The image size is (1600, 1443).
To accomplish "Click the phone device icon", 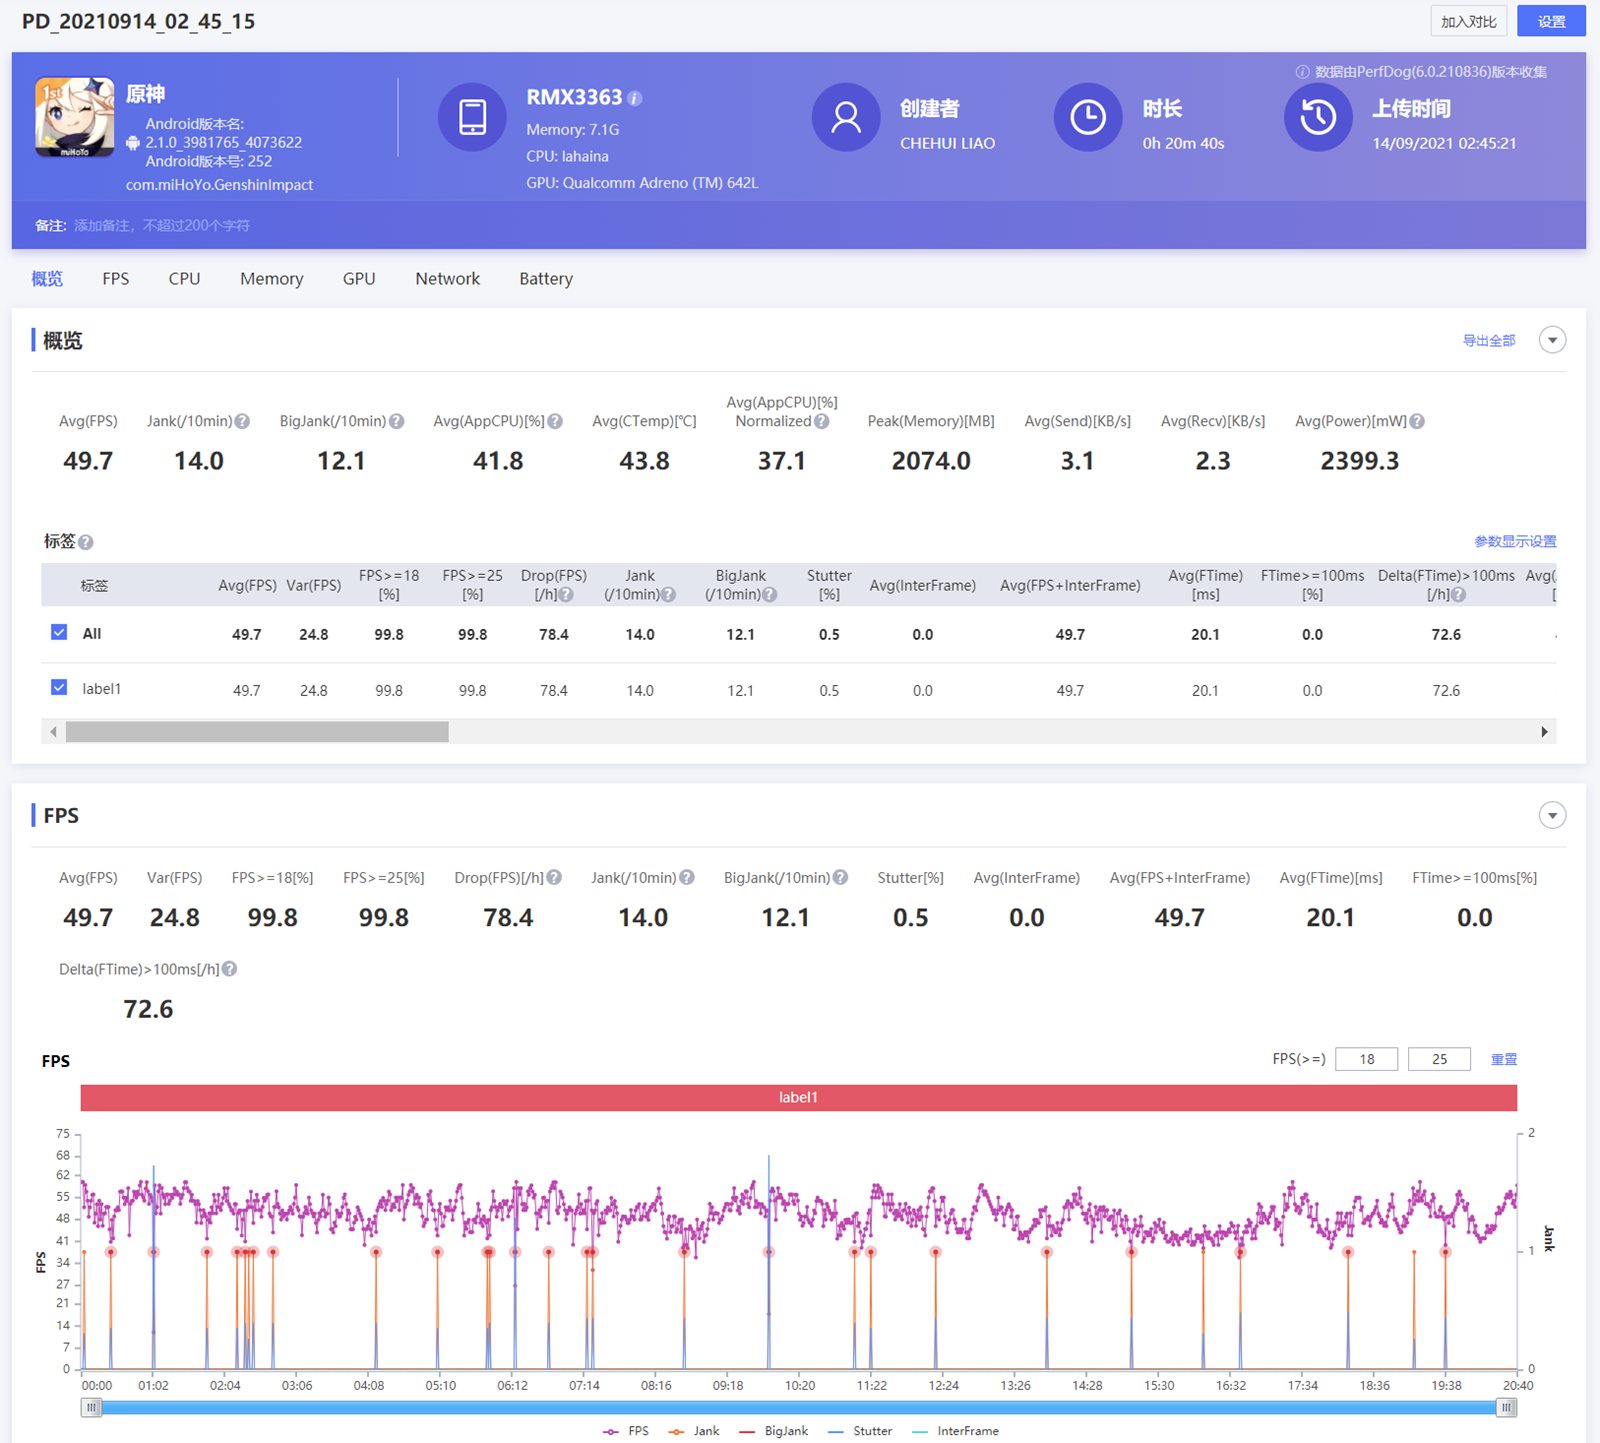I will coord(472,117).
